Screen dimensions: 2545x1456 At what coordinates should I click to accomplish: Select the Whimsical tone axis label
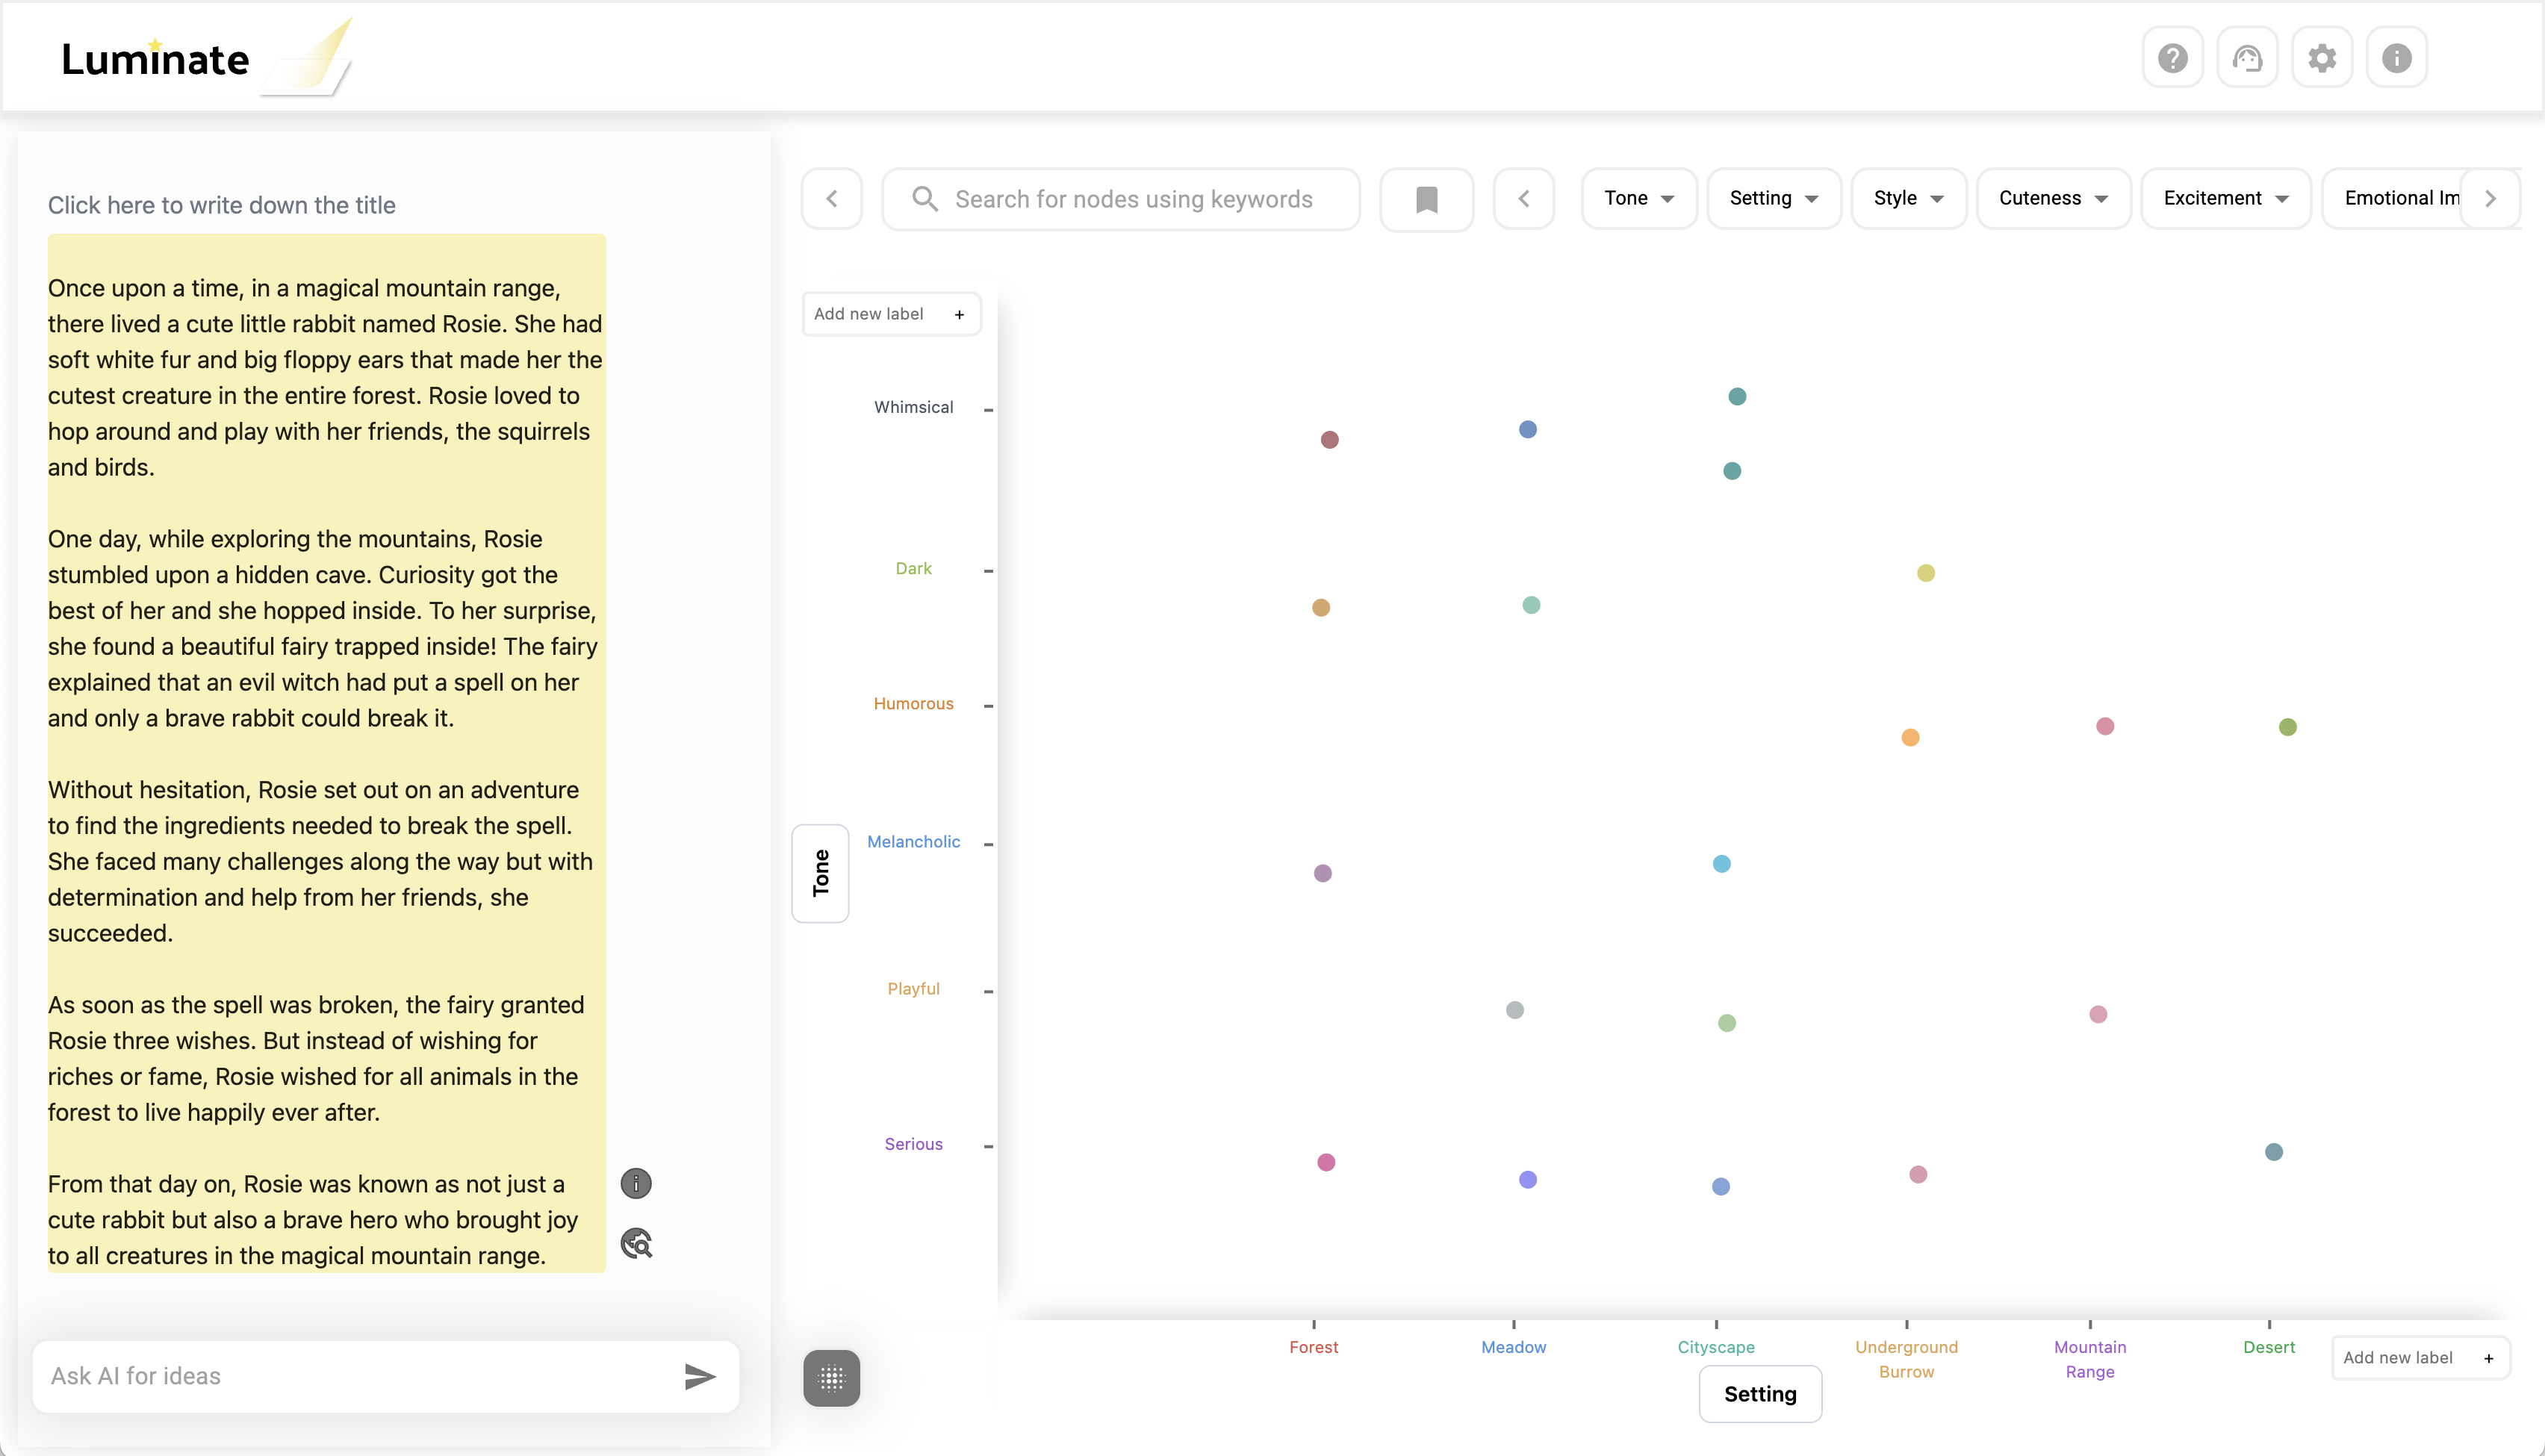(x=913, y=407)
